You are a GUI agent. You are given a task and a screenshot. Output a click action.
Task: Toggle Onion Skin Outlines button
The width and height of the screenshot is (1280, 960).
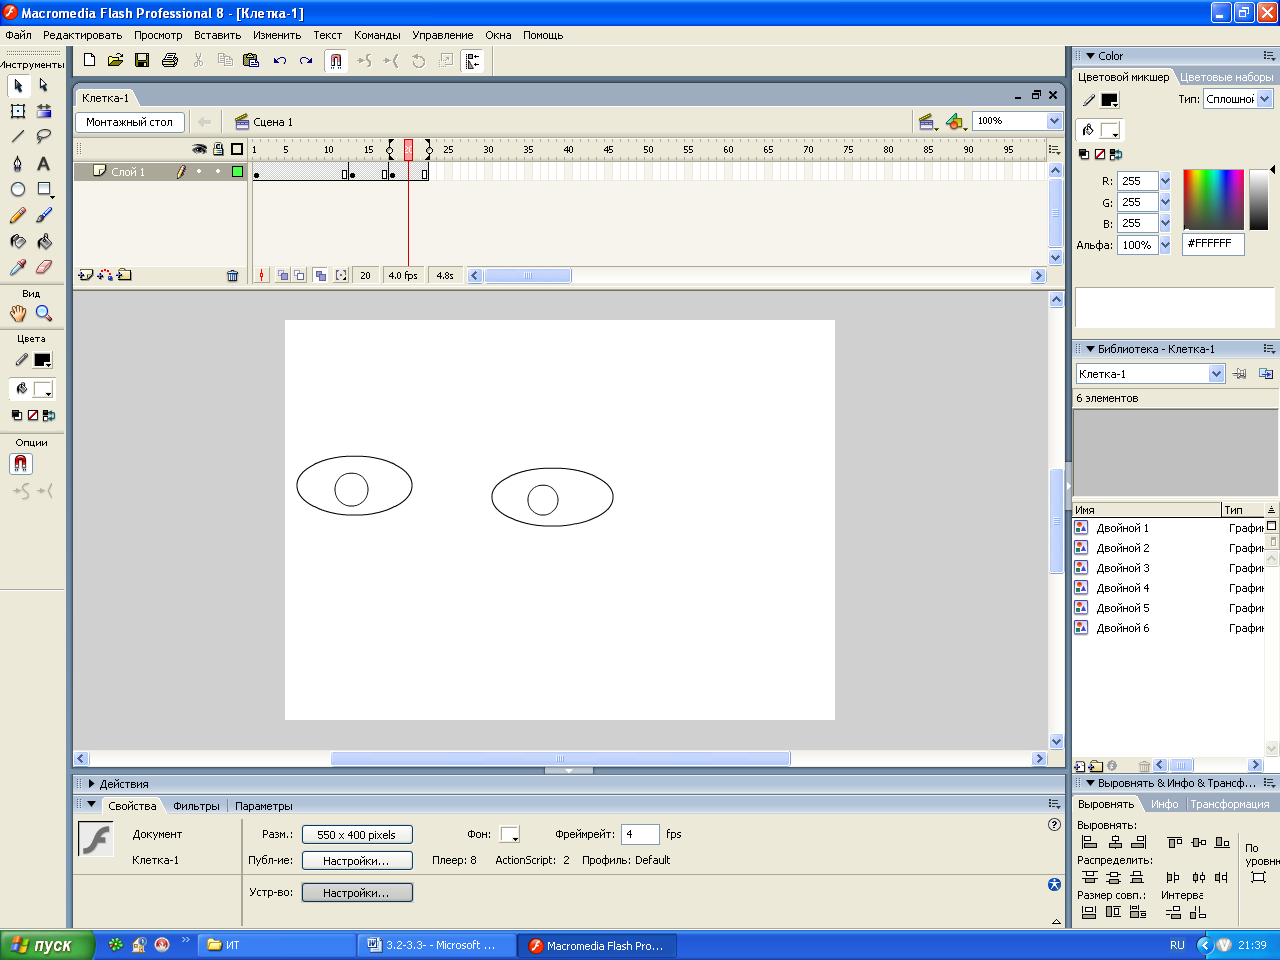click(299, 275)
